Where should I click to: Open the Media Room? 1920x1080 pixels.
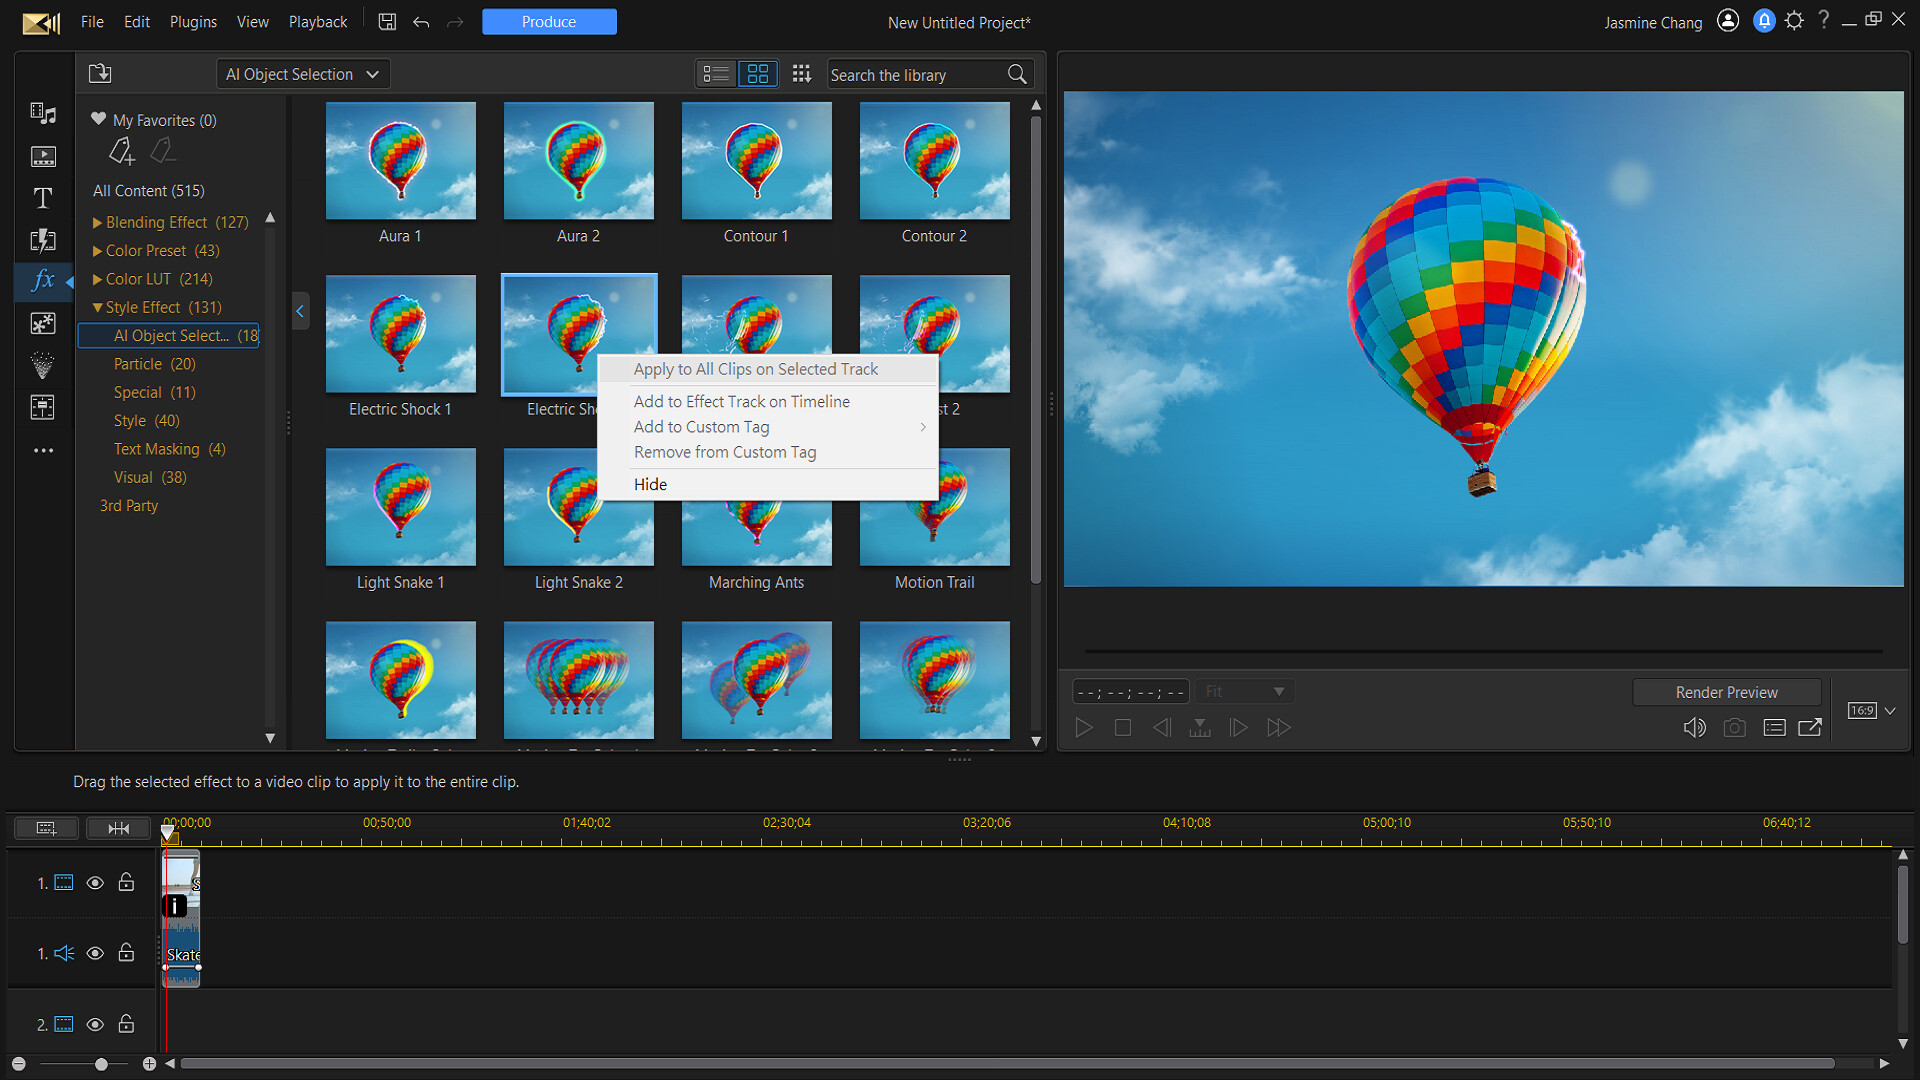43,113
